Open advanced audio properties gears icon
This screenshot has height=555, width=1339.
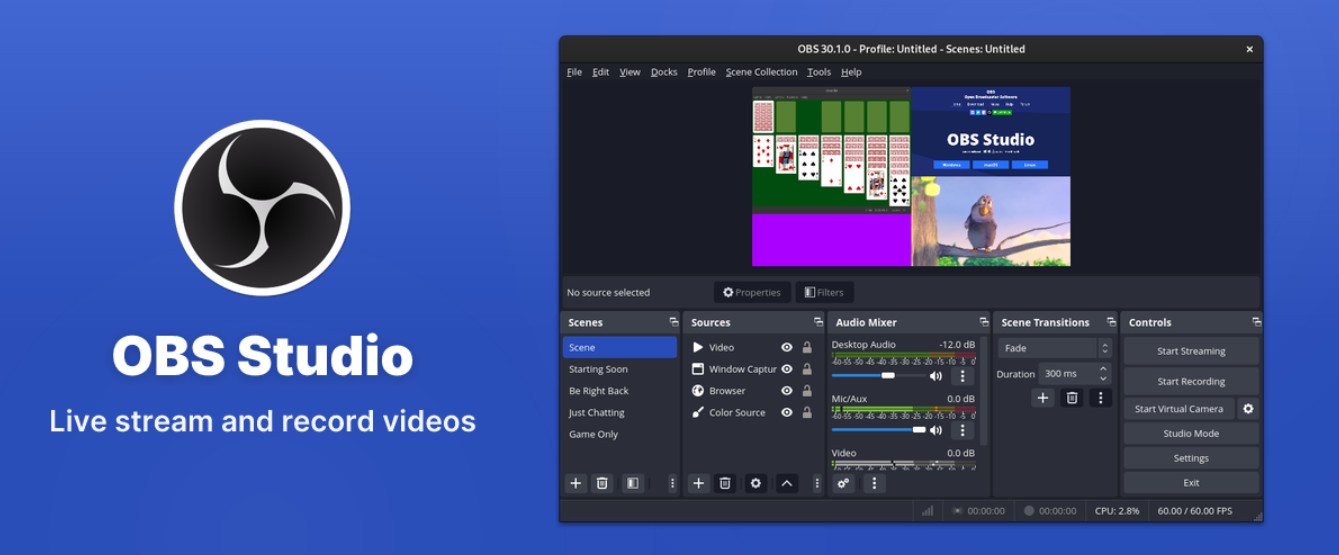coord(843,483)
